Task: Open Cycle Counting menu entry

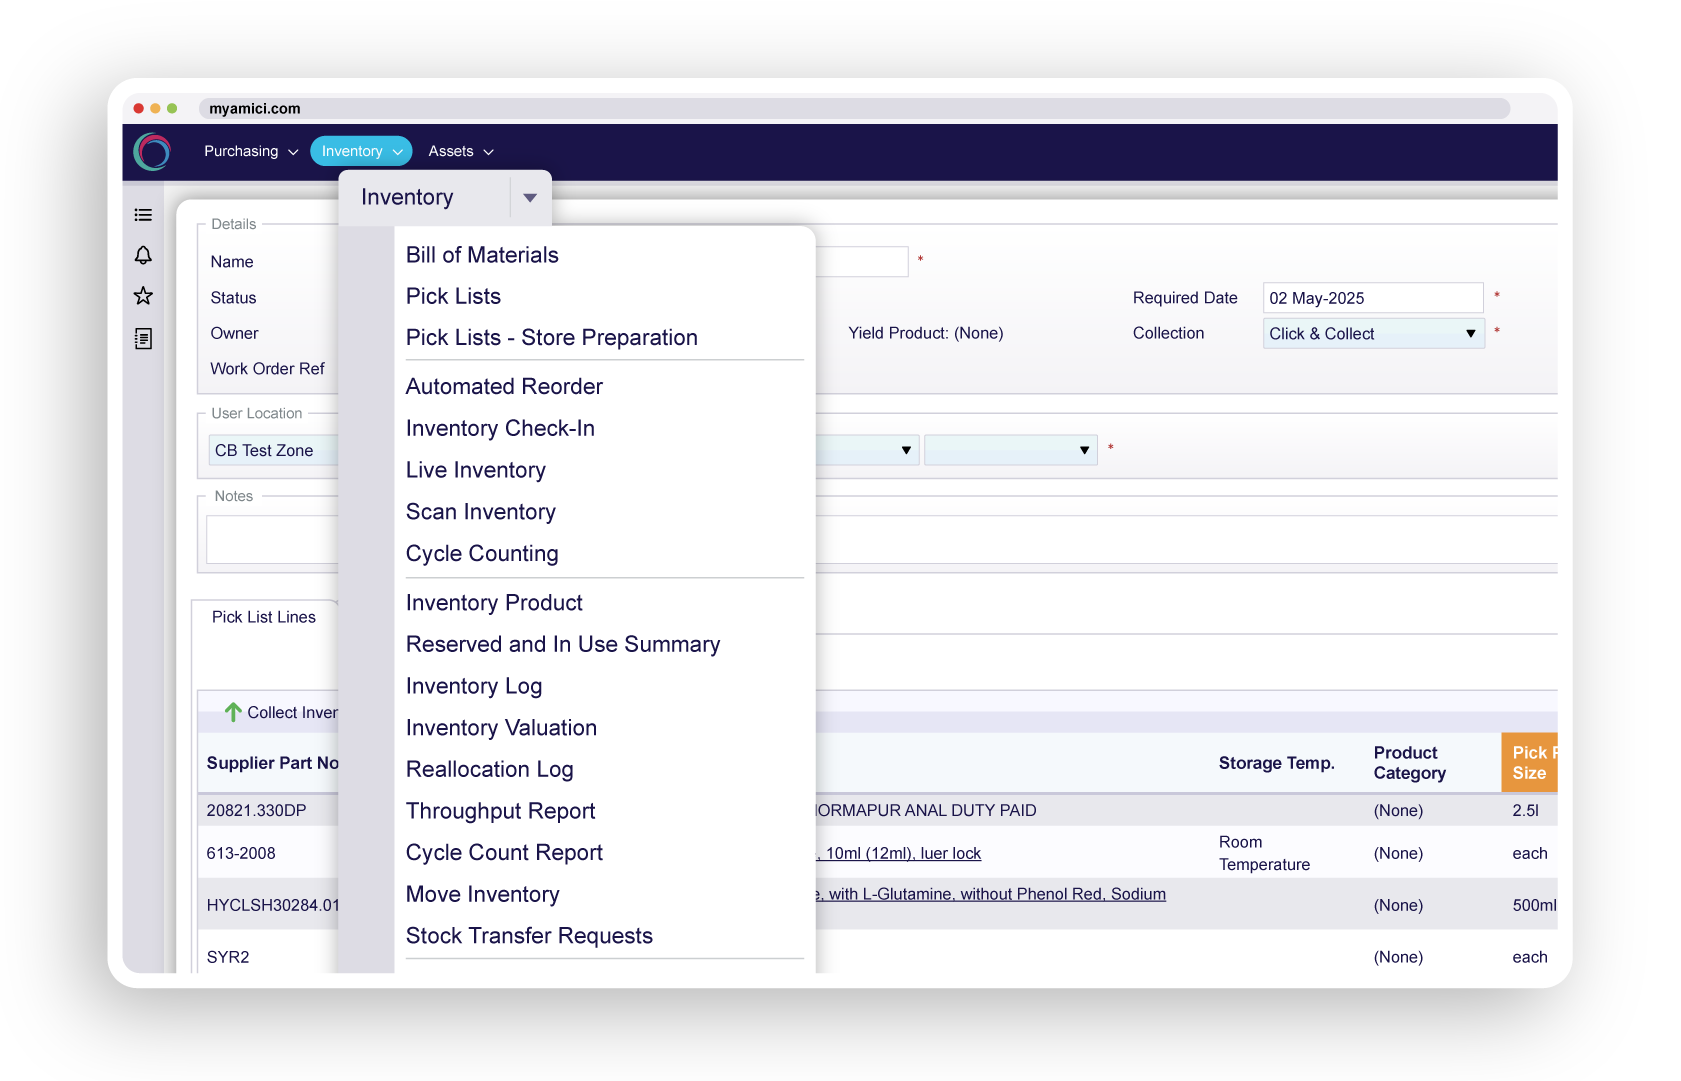Action: (482, 554)
